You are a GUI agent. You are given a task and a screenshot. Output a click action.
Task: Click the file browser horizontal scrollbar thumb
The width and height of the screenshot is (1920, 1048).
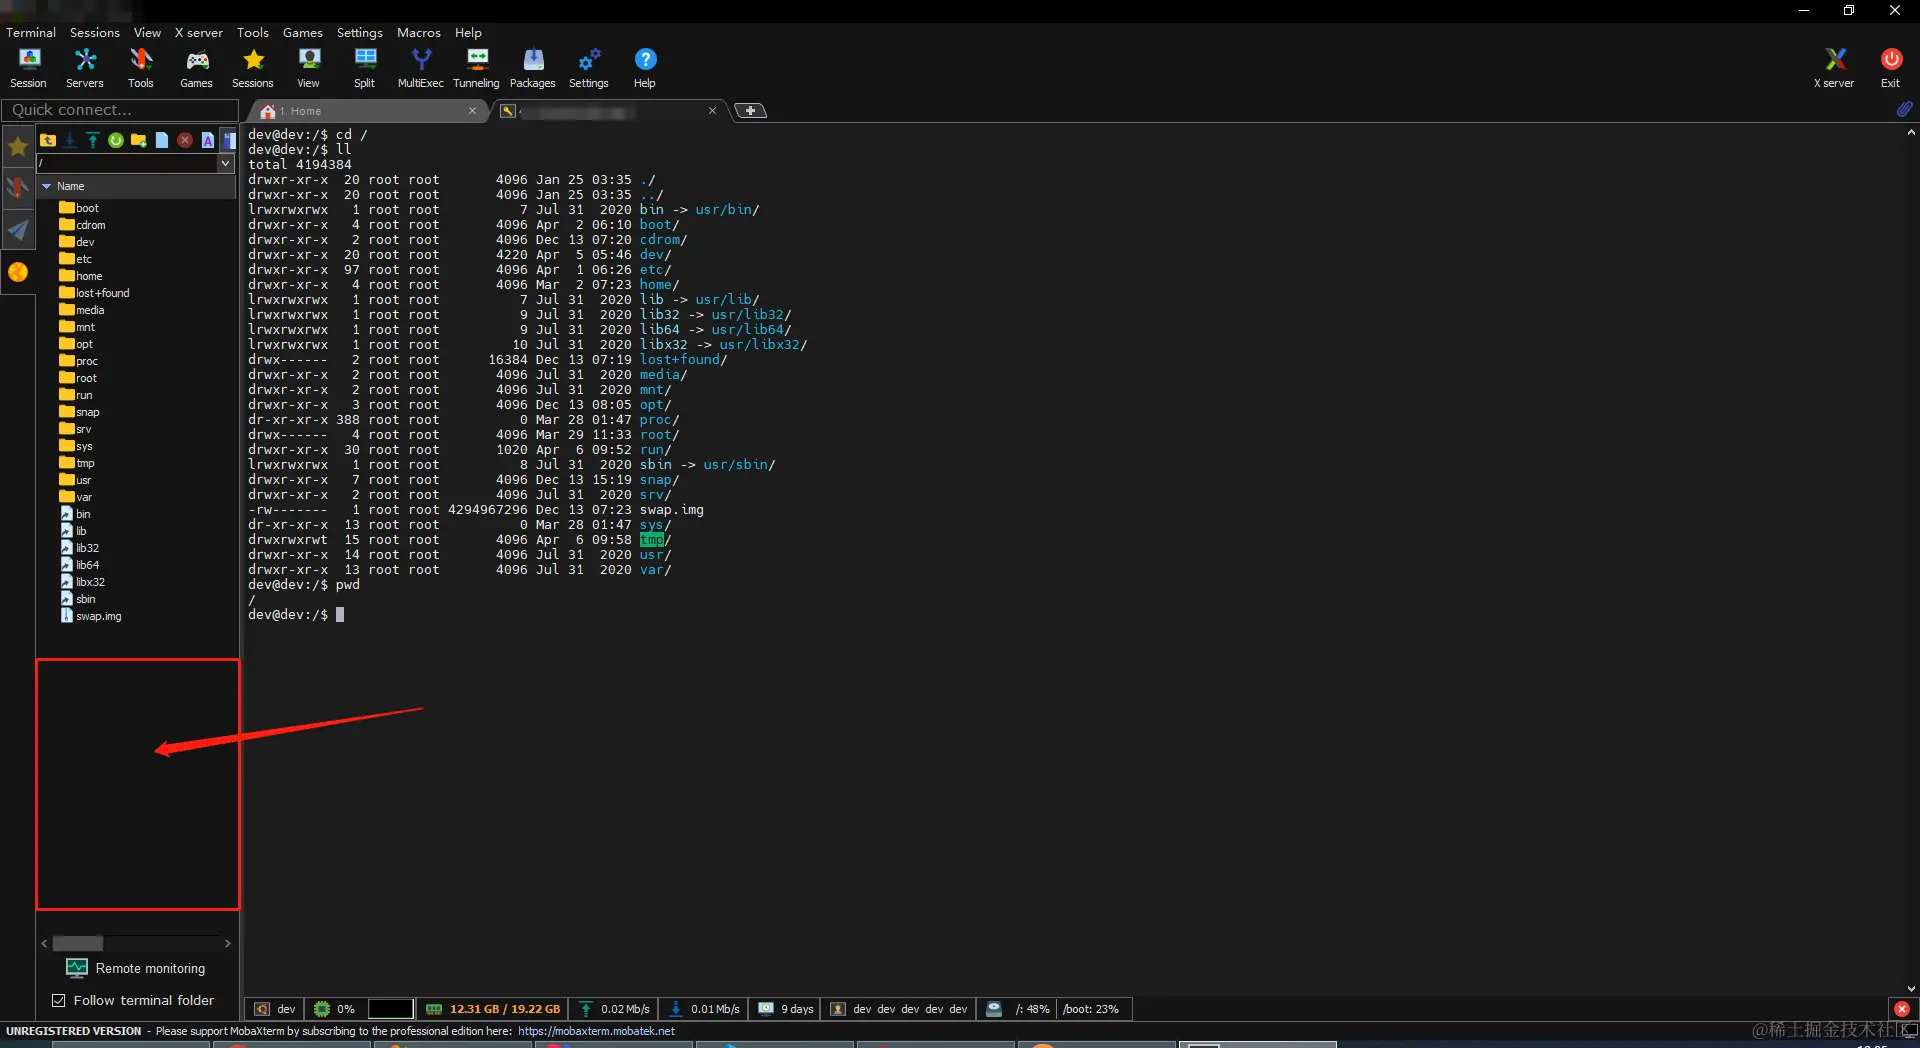tap(78, 943)
